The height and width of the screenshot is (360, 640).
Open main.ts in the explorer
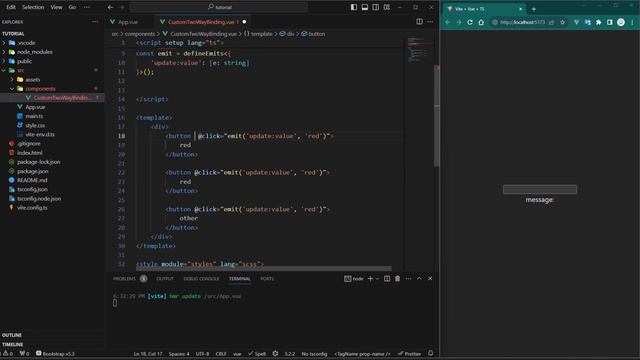[x=34, y=116]
